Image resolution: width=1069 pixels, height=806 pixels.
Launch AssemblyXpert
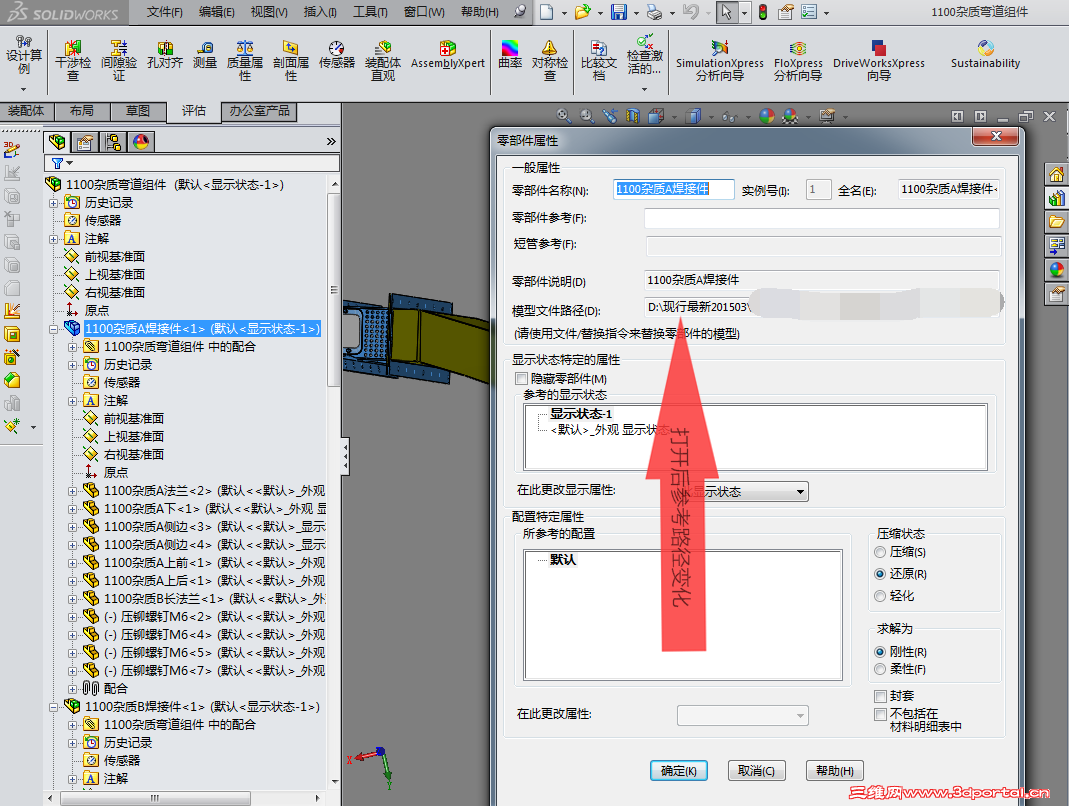448,55
